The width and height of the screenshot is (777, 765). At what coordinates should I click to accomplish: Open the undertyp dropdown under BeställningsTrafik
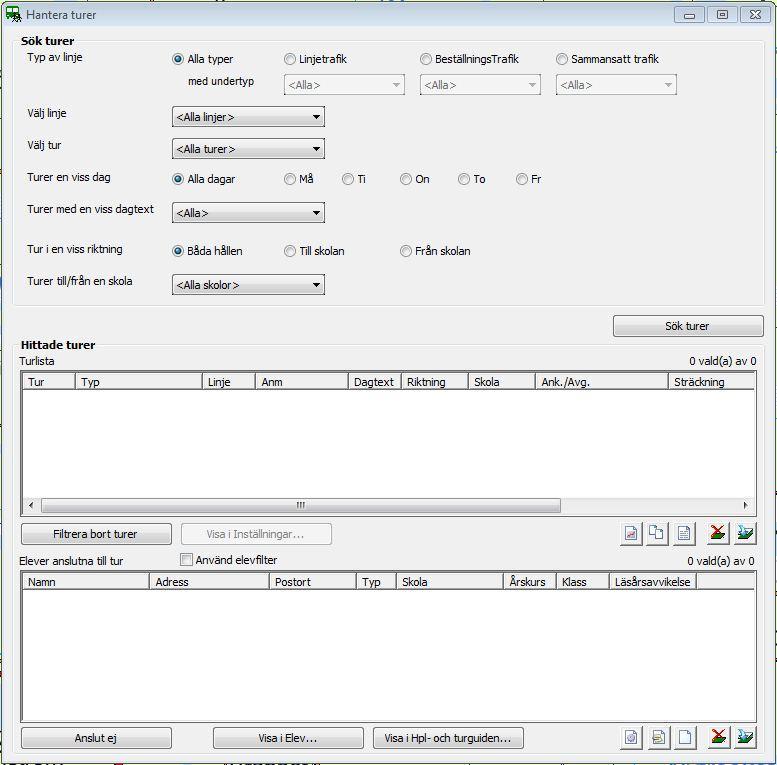coord(480,85)
